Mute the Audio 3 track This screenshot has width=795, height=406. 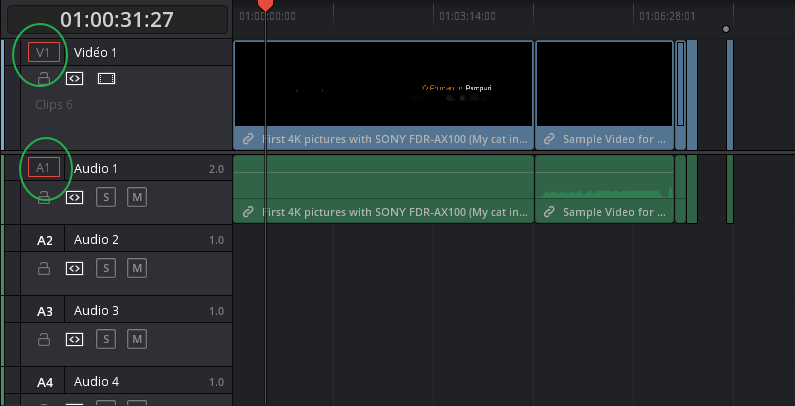[137, 339]
